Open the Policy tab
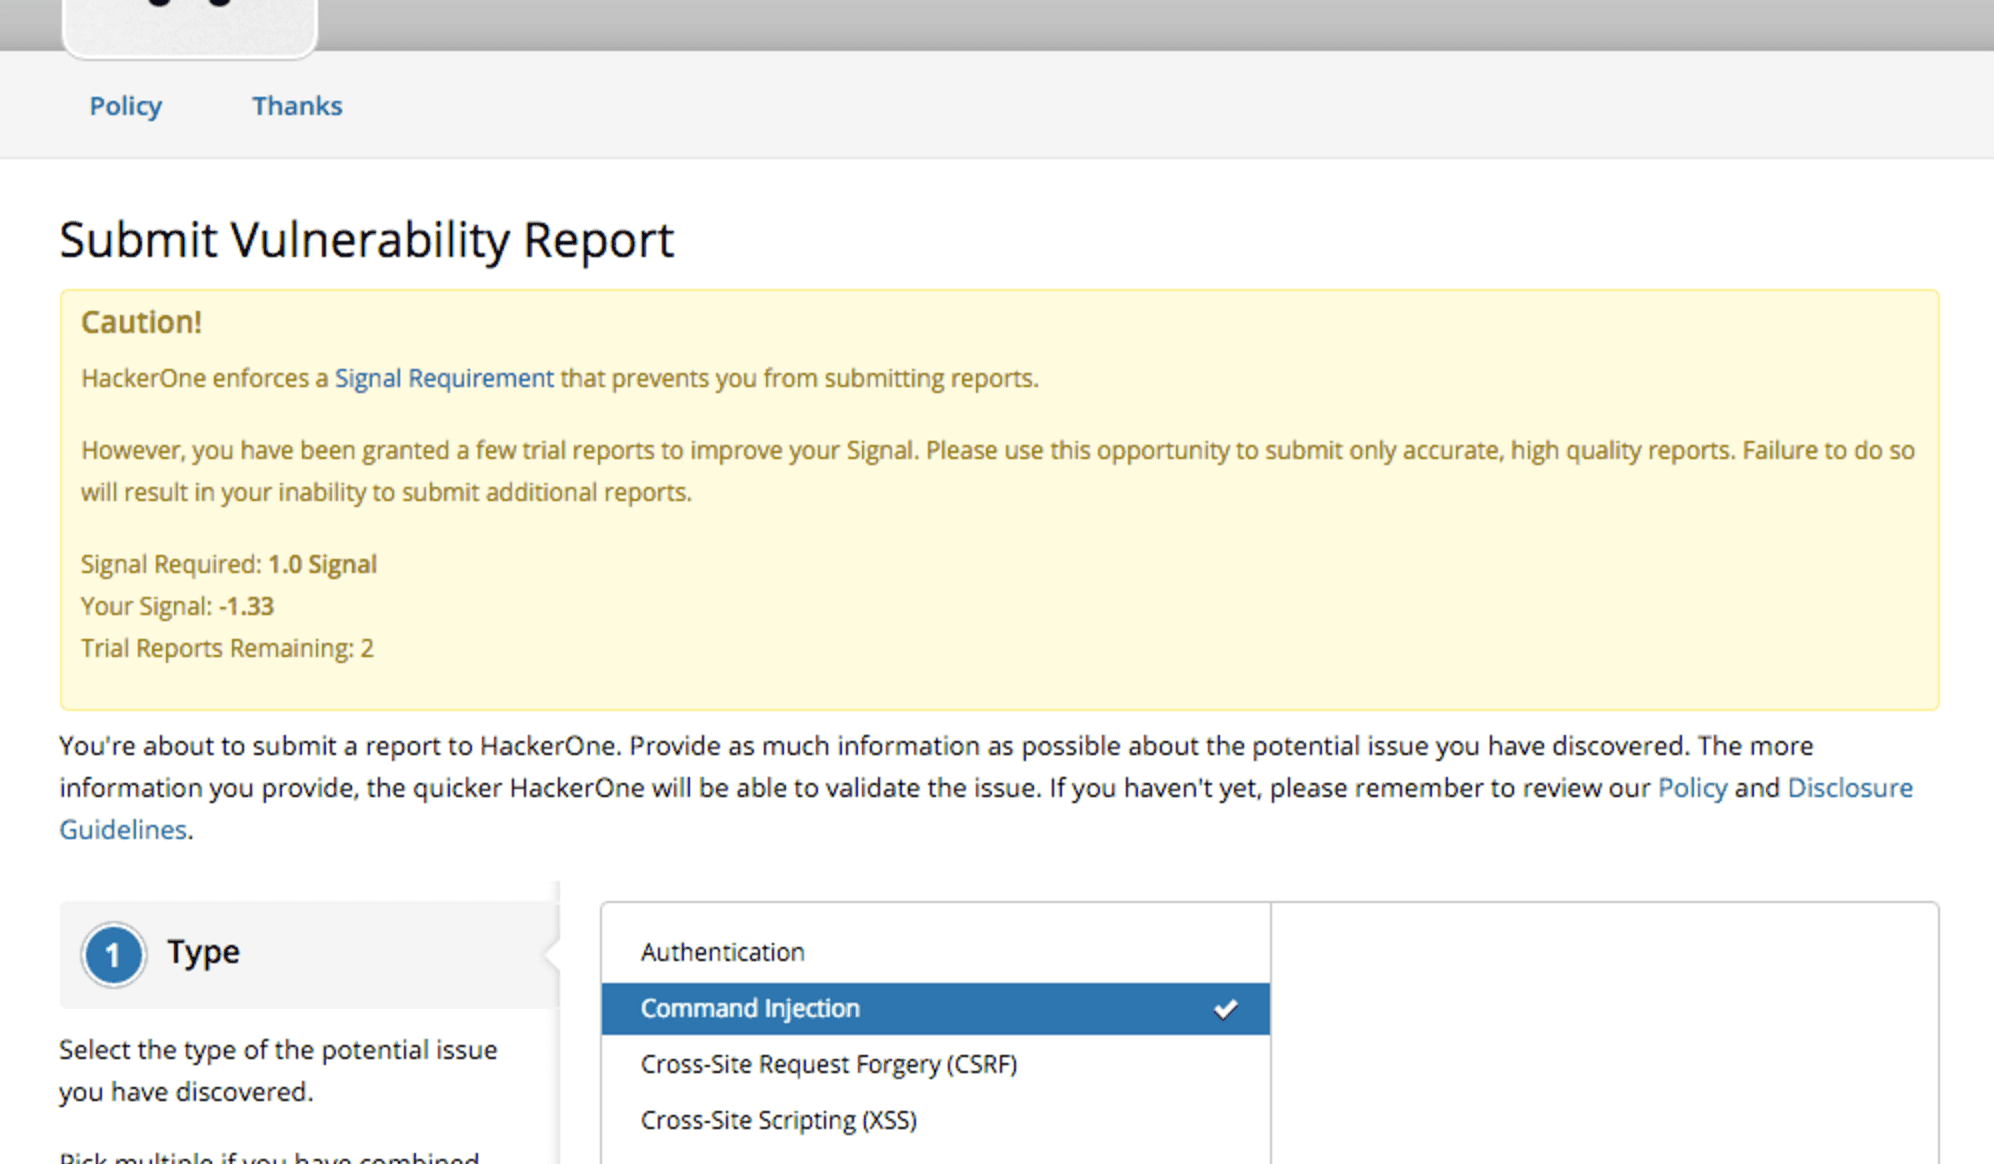The width and height of the screenshot is (1994, 1164). [x=125, y=106]
